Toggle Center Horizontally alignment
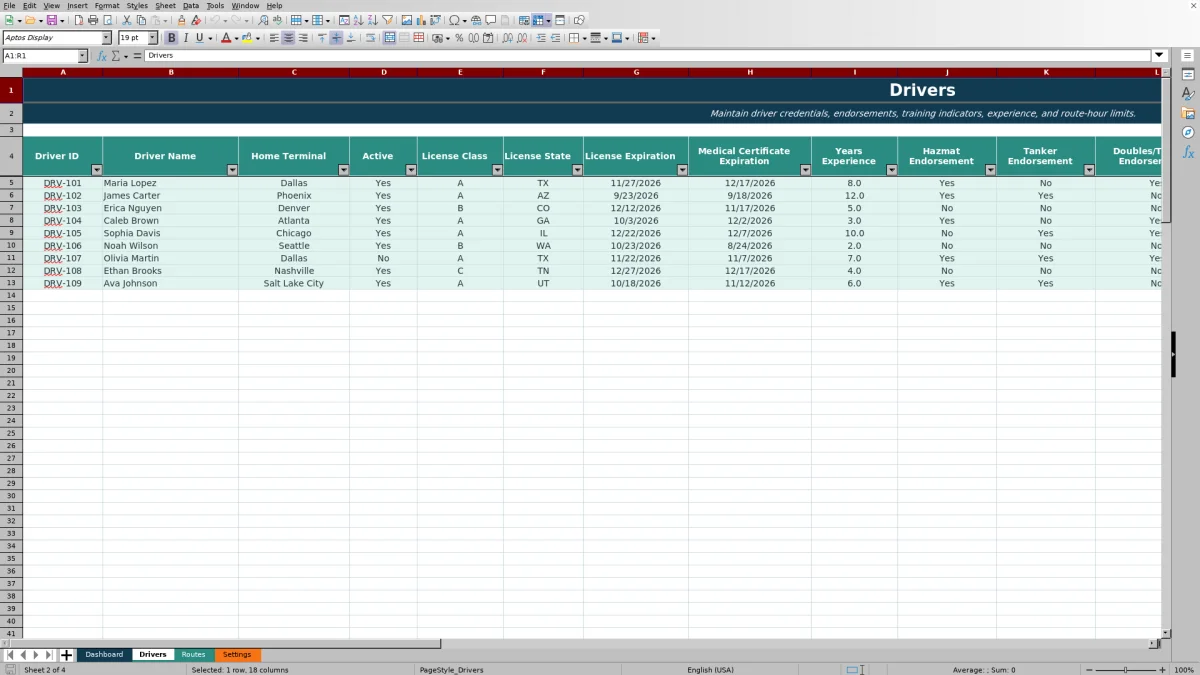The width and height of the screenshot is (1200, 675). pyautogui.click(x=289, y=38)
